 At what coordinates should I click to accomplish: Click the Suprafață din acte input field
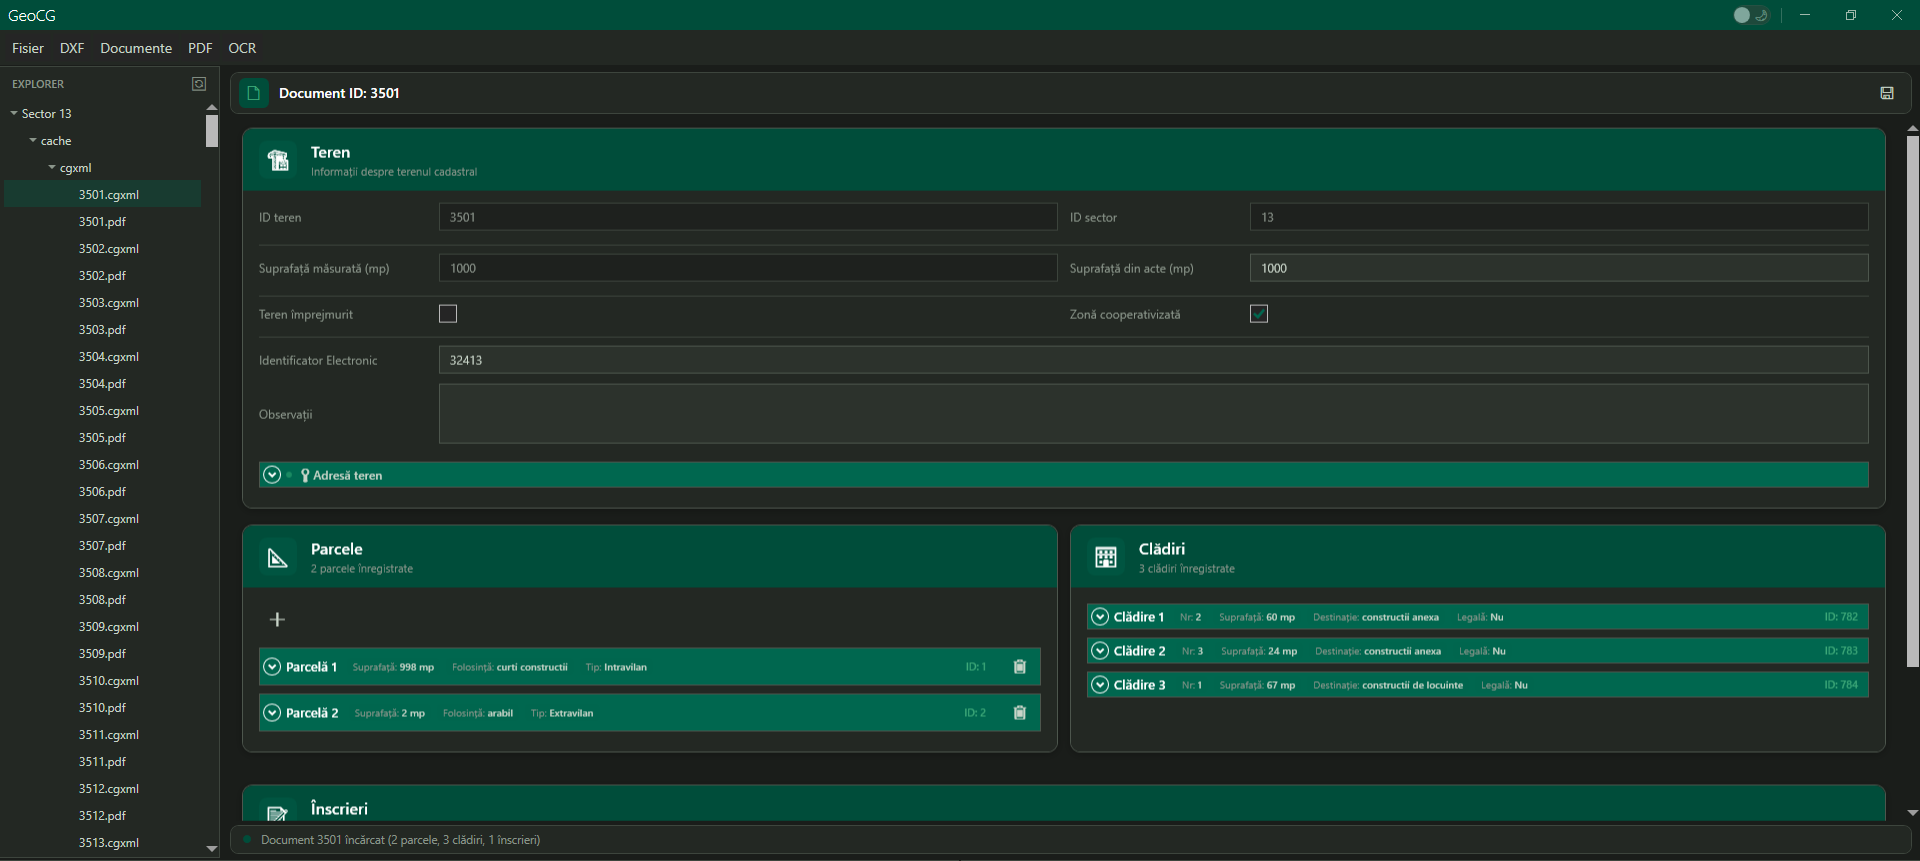[1559, 268]
